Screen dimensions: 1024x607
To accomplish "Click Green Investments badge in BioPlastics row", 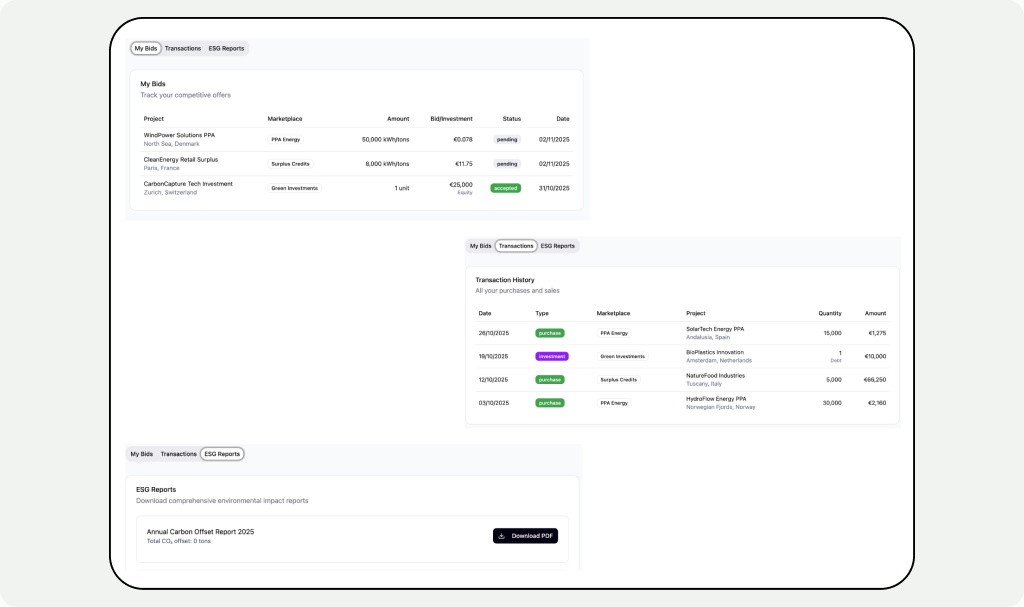I will pyautogui.click(x=622, y=357).
